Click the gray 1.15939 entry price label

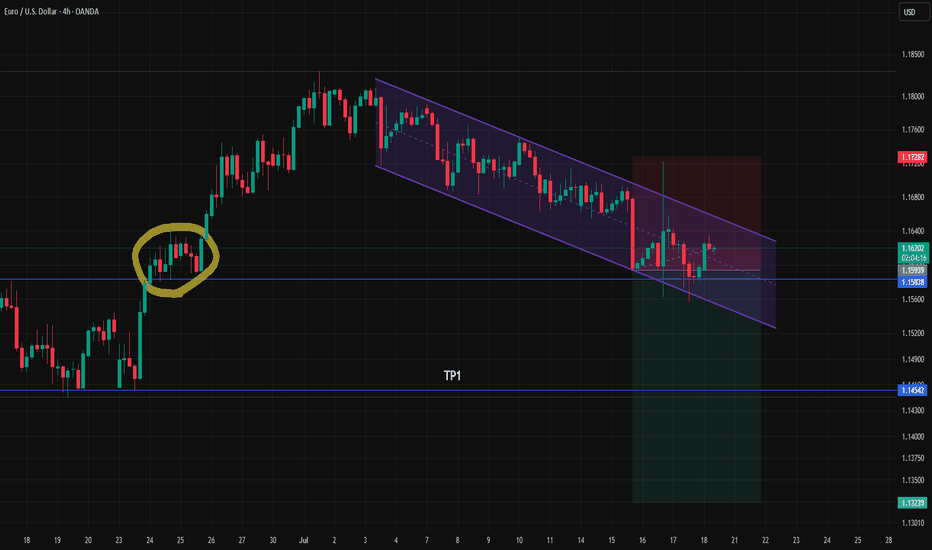(912, 271)
